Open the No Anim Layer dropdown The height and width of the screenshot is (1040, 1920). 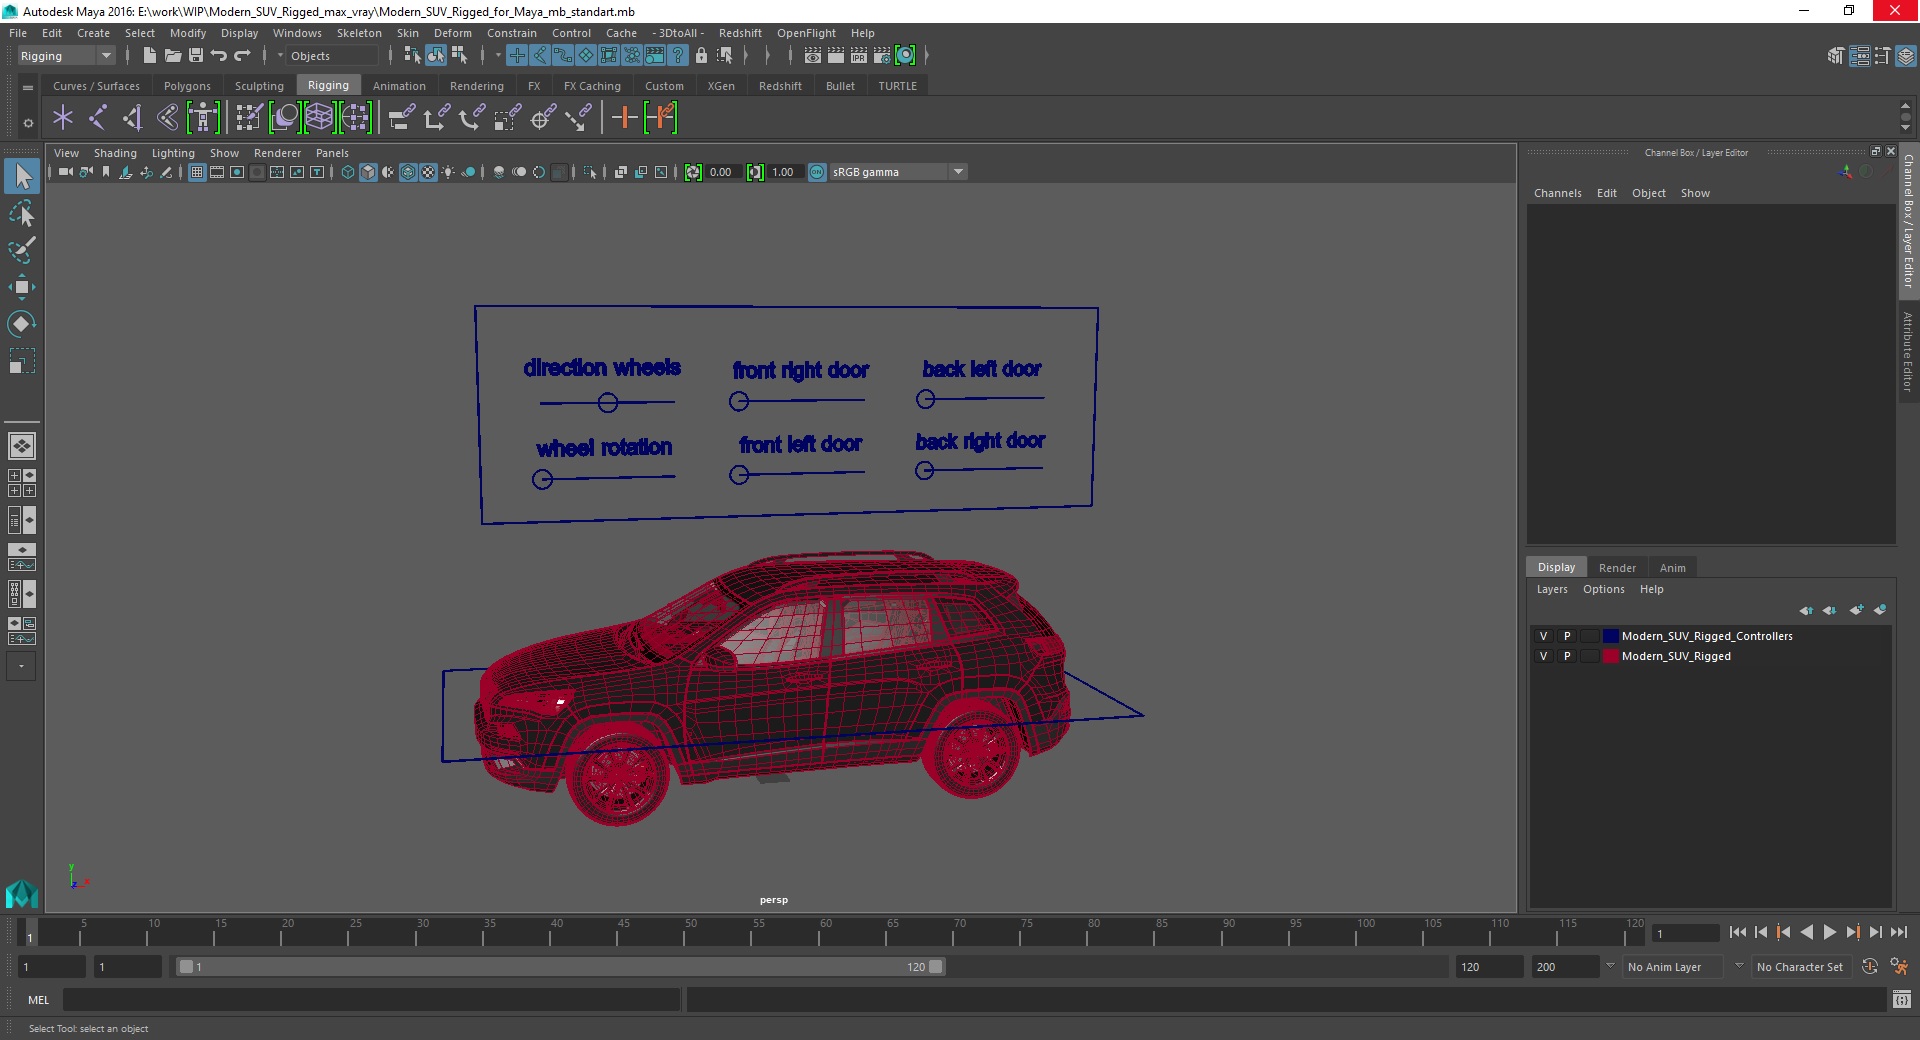tap(1672, 967)
